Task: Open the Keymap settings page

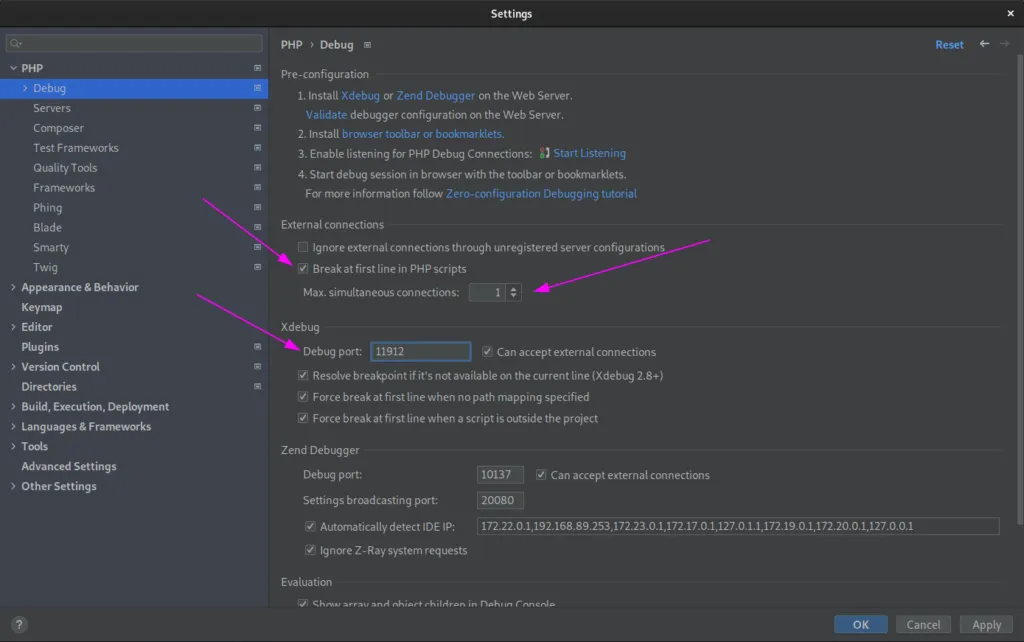Action: pyautogui.click(x=40, y=307)
